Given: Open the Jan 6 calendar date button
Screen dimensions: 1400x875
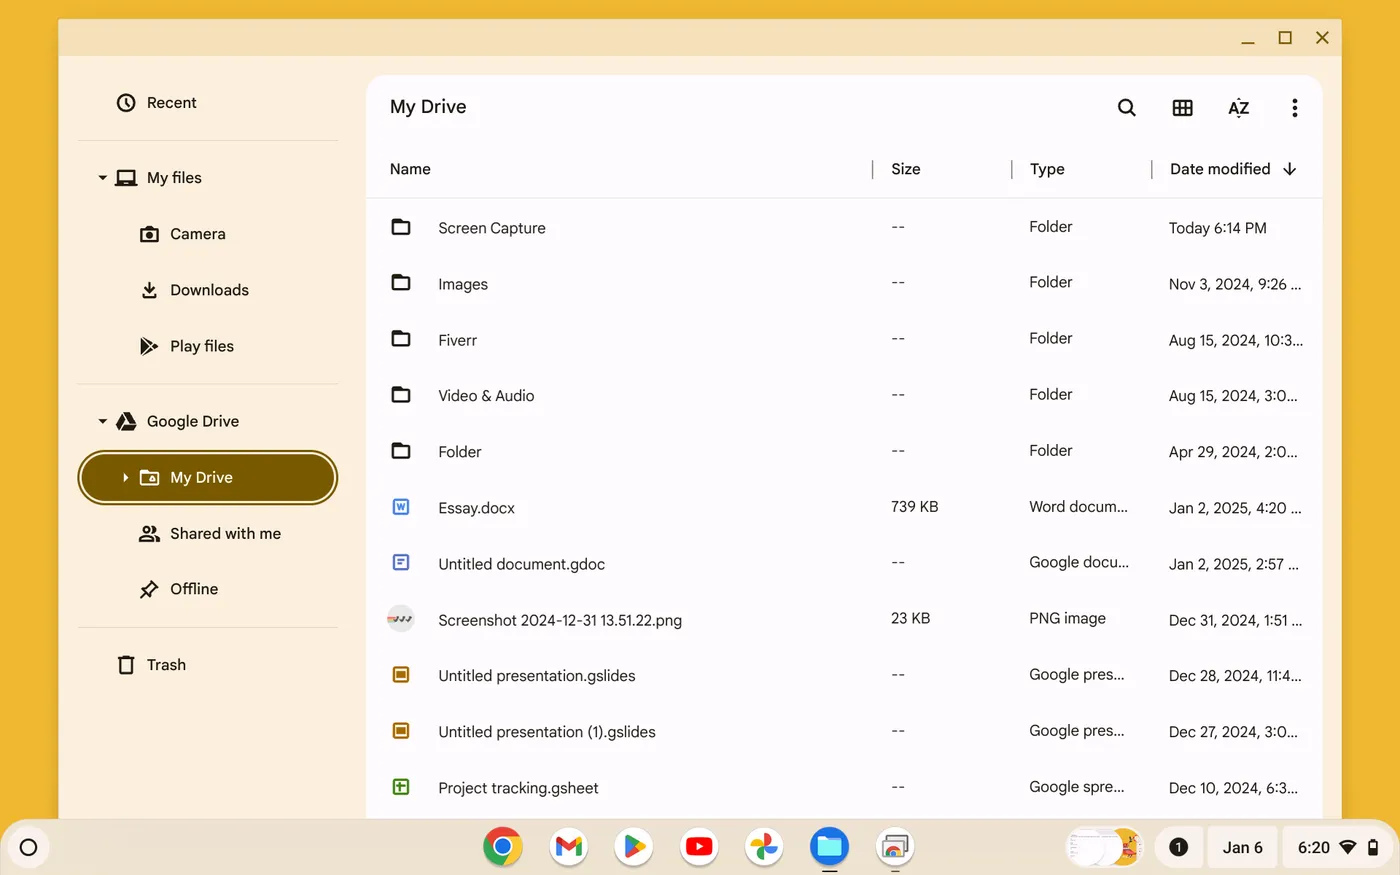Looking at the screenshot, I should [1242, 848].
